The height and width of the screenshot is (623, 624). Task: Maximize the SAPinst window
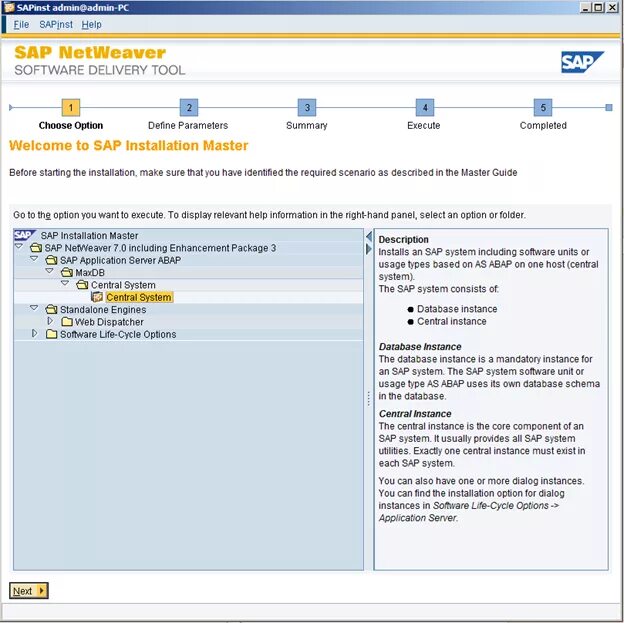pyautogui.click(x=598, y=7)
